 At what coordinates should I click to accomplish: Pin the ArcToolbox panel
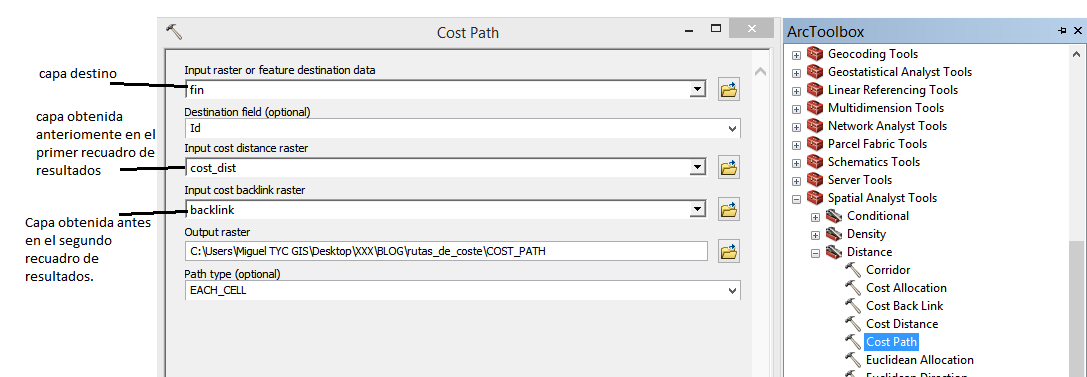1062,31
